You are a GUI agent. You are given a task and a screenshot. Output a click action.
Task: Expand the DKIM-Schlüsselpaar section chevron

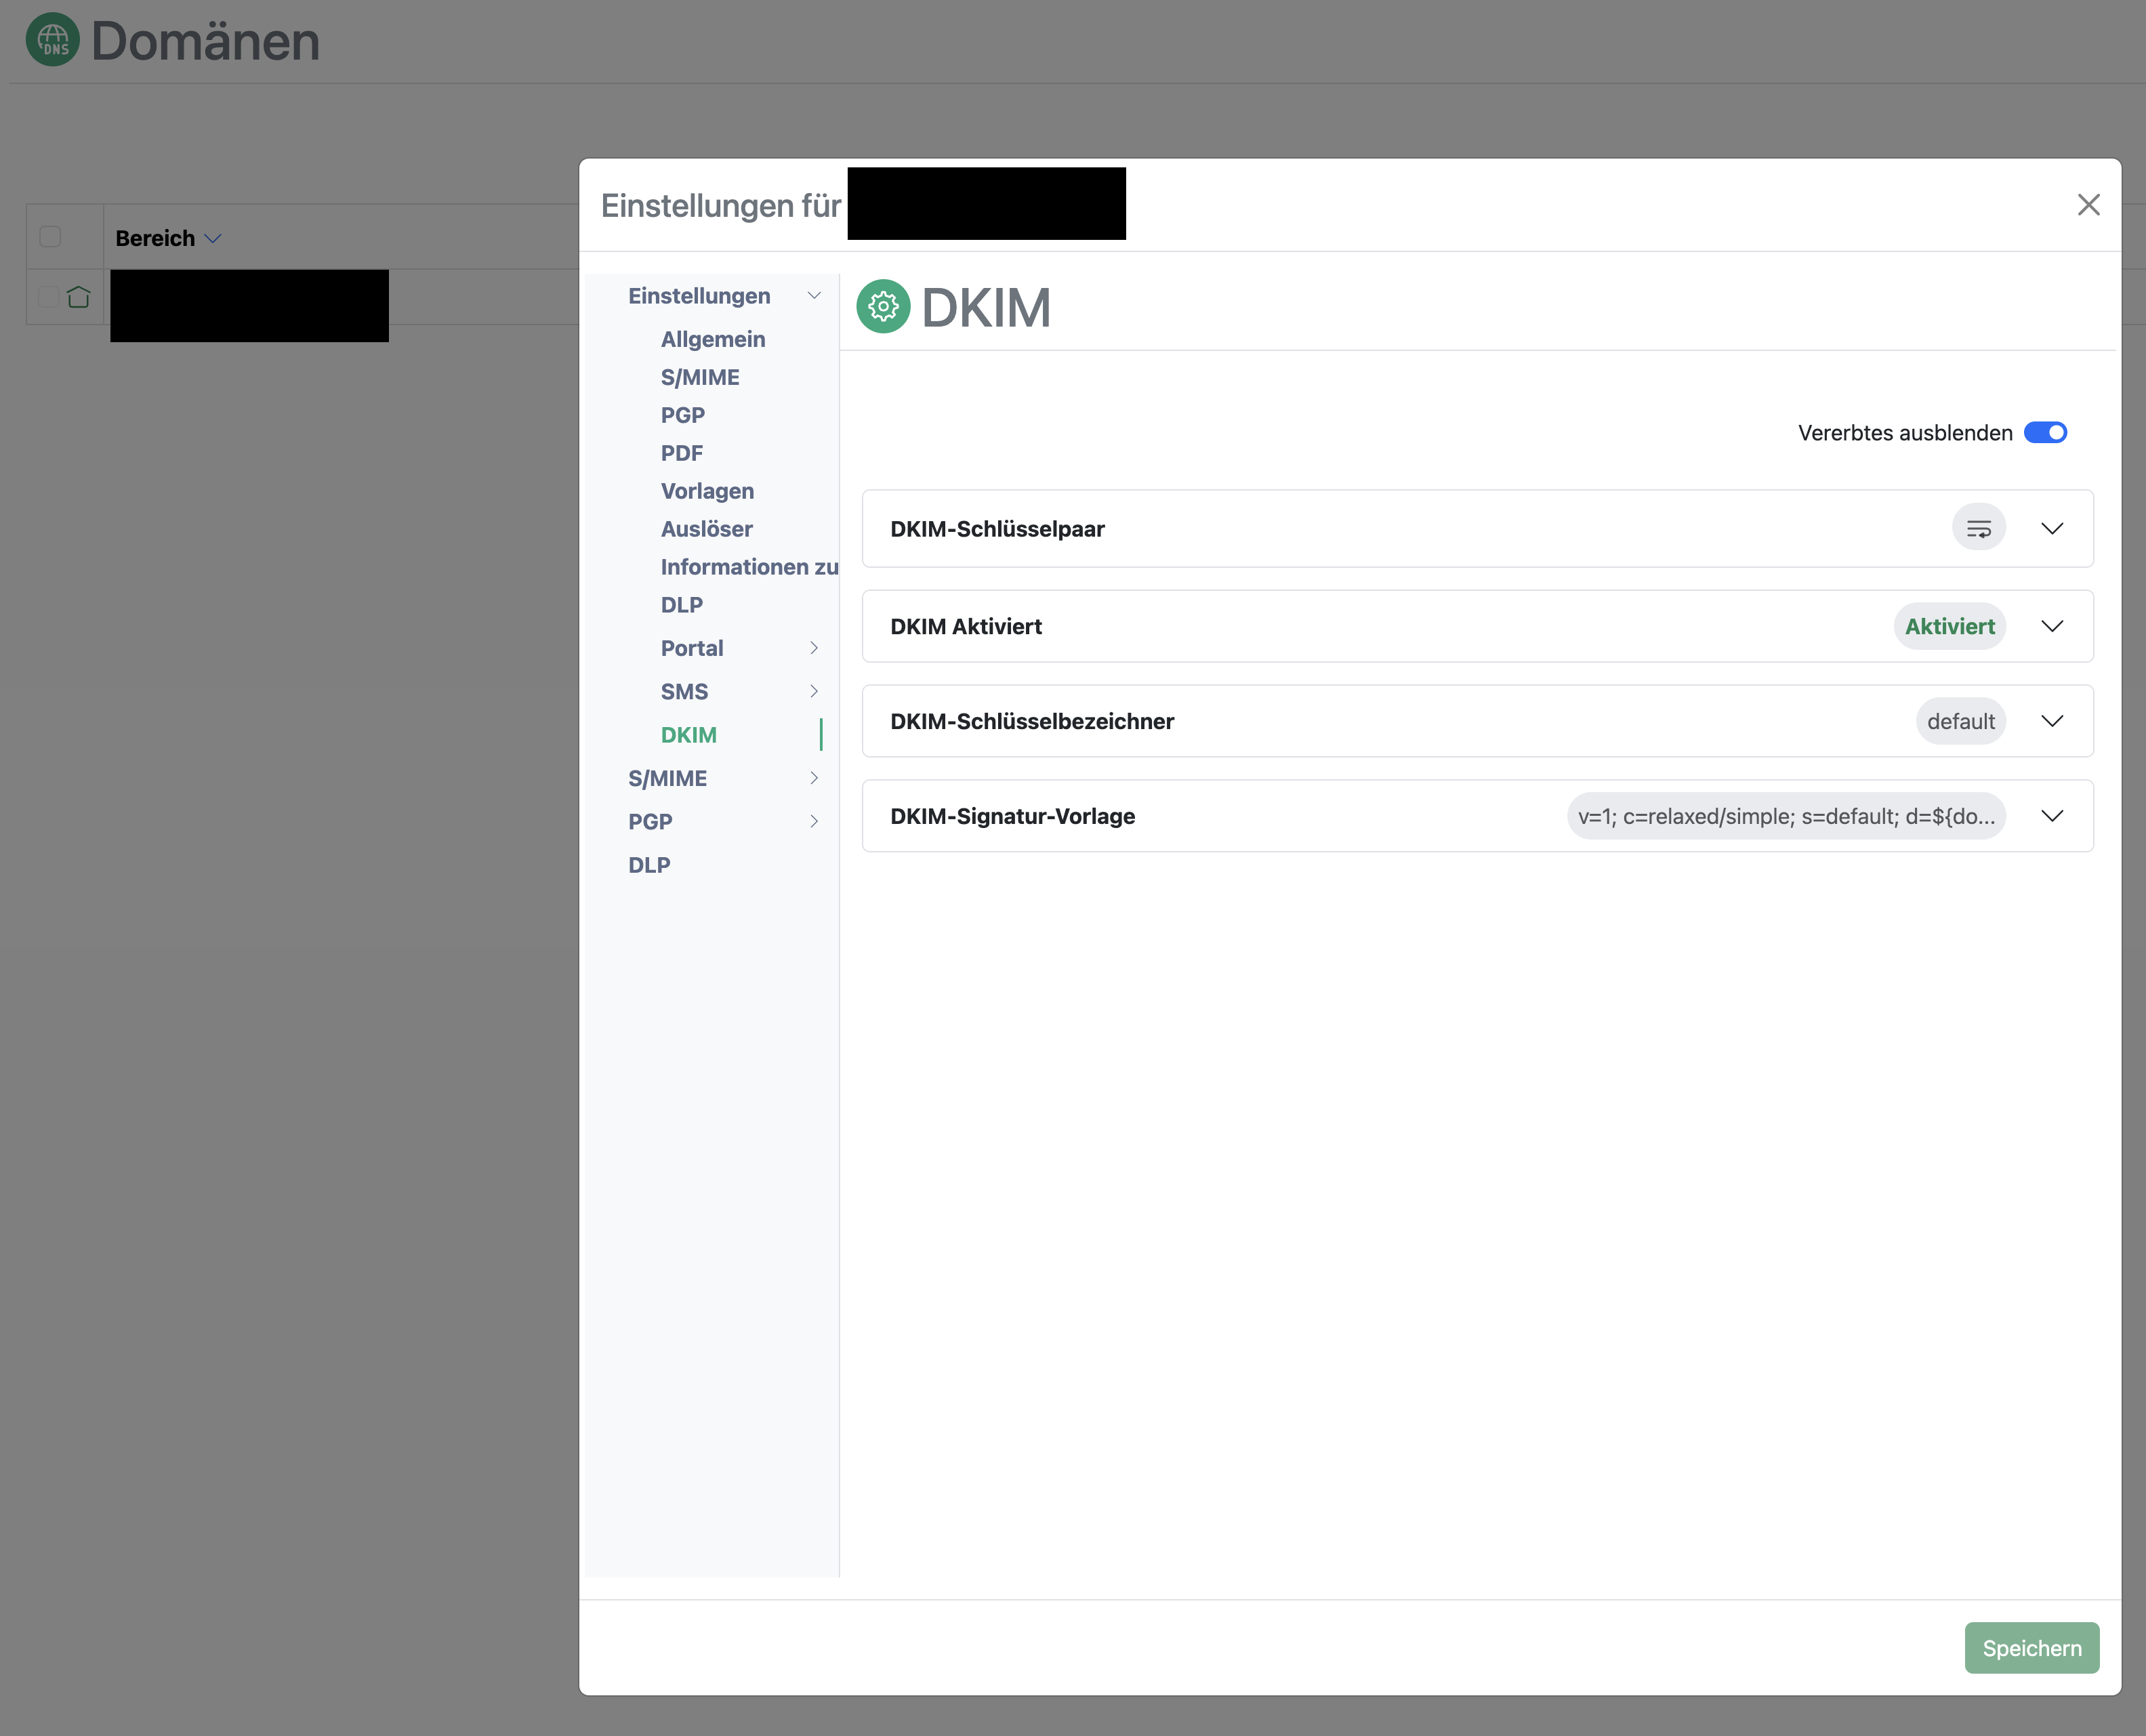[2052, 529]
